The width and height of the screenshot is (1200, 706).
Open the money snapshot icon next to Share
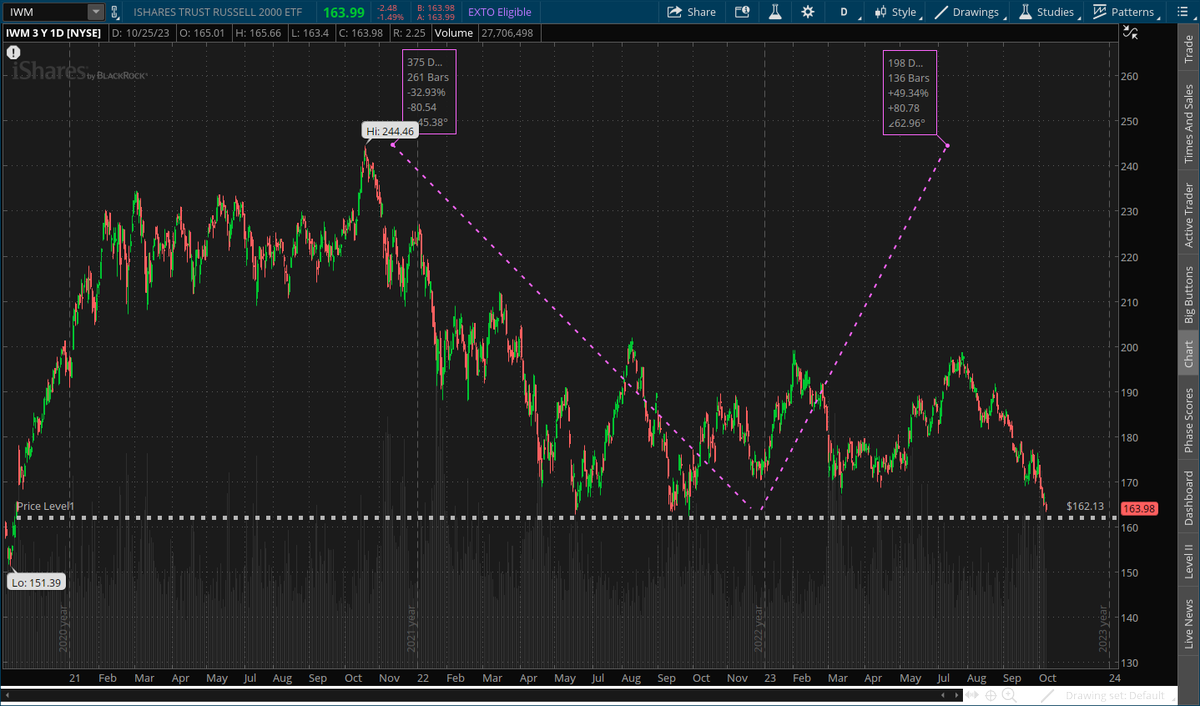coord(741,12)
